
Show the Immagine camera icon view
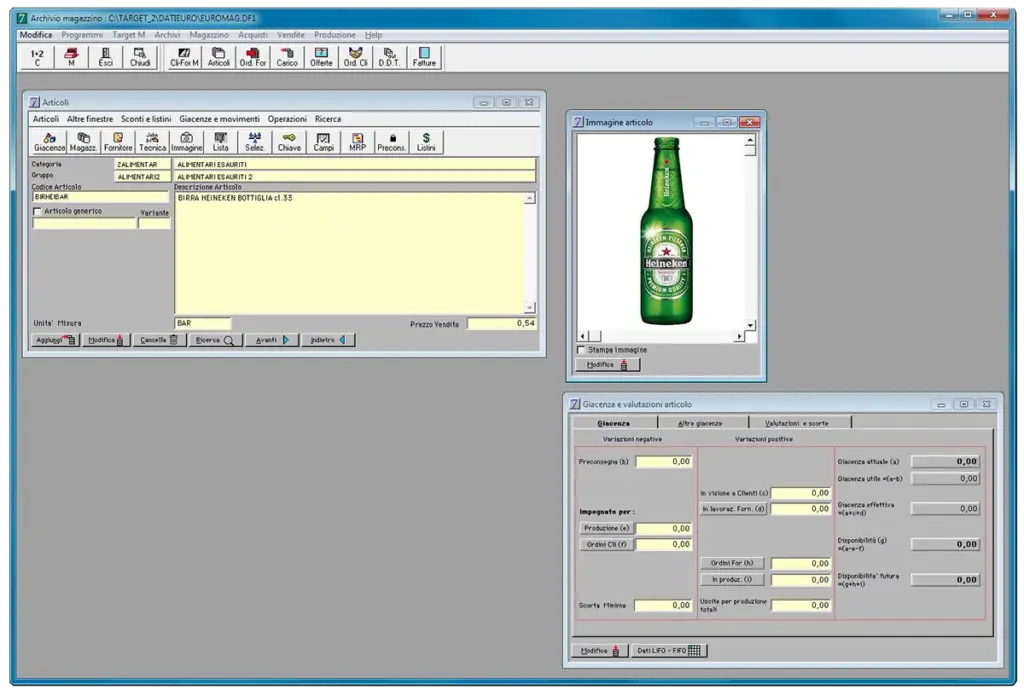tap(187, 142)
